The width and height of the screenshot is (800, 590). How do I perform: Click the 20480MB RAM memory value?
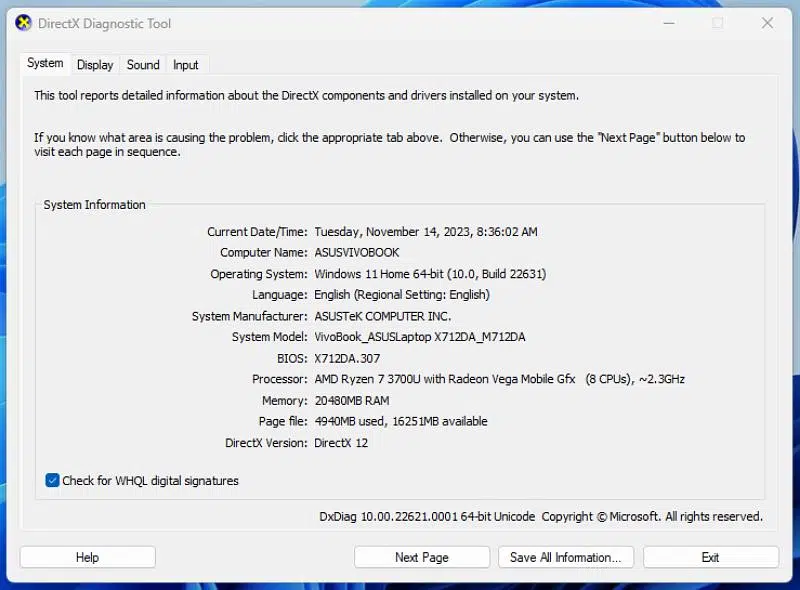(351, 400)
